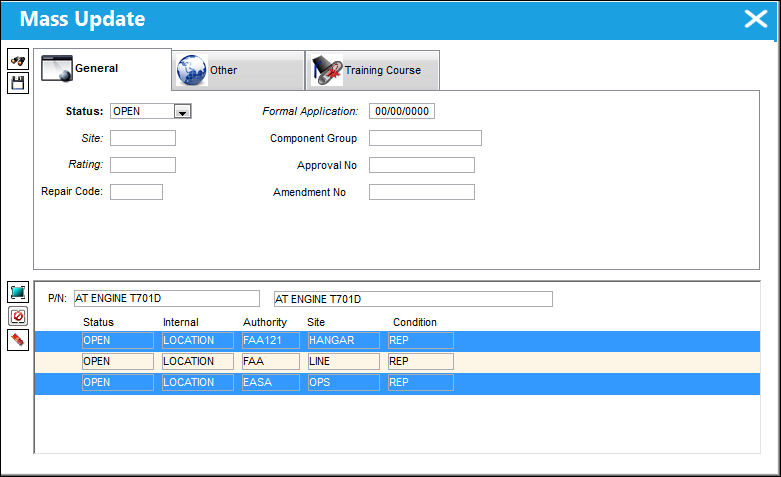Click the OPS site cell
The image size is (781, 477).
[x=344, y=382]
